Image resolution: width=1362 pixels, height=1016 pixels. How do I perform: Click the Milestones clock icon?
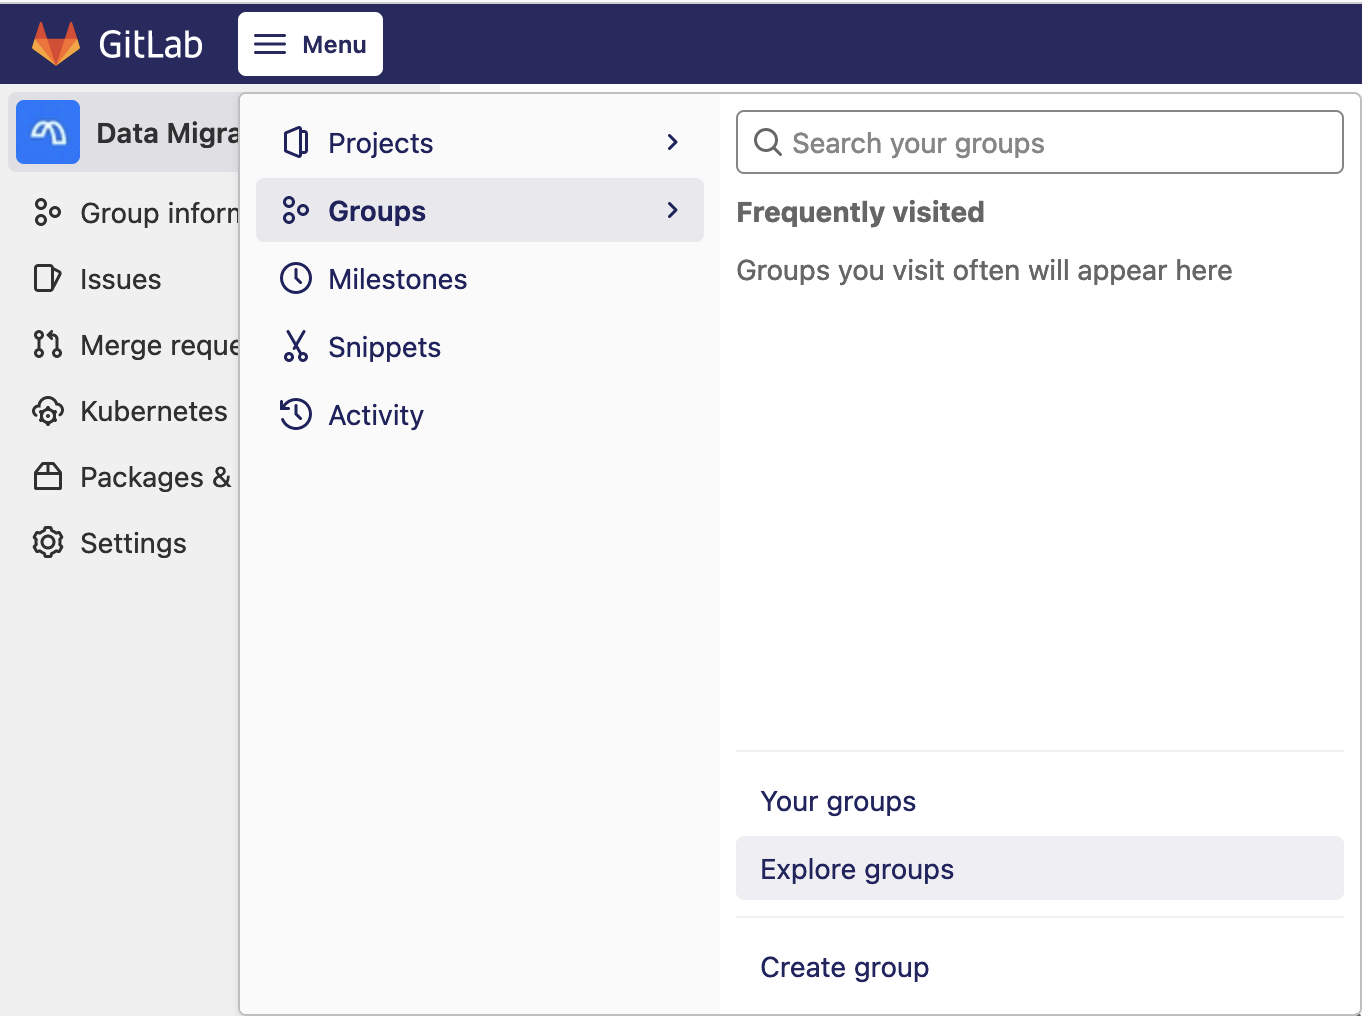pyautogui.click(x=295, y=279)
